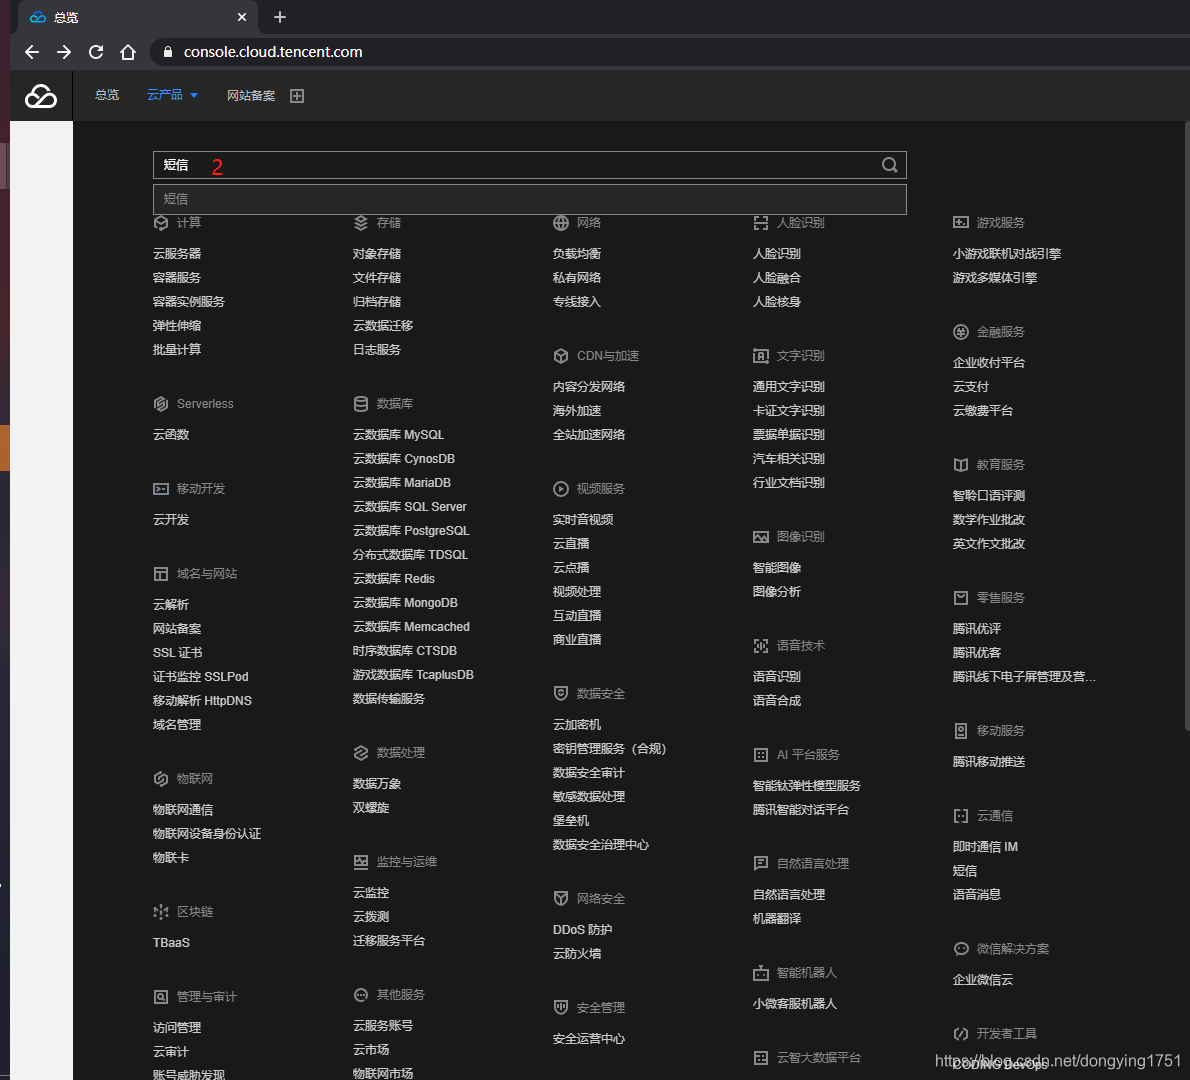
Task: Click the 语音技术 category icon
Action: (x=760, y=646)
